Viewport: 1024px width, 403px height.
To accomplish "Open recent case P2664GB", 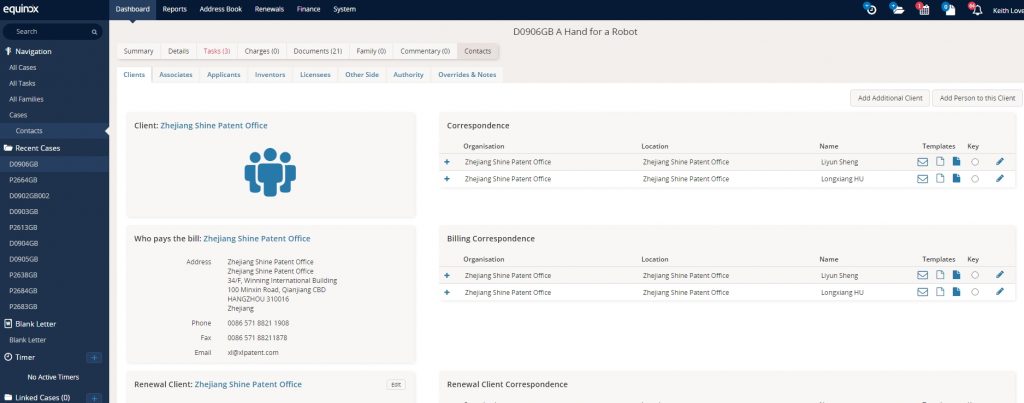I will (x=24, y=180).
